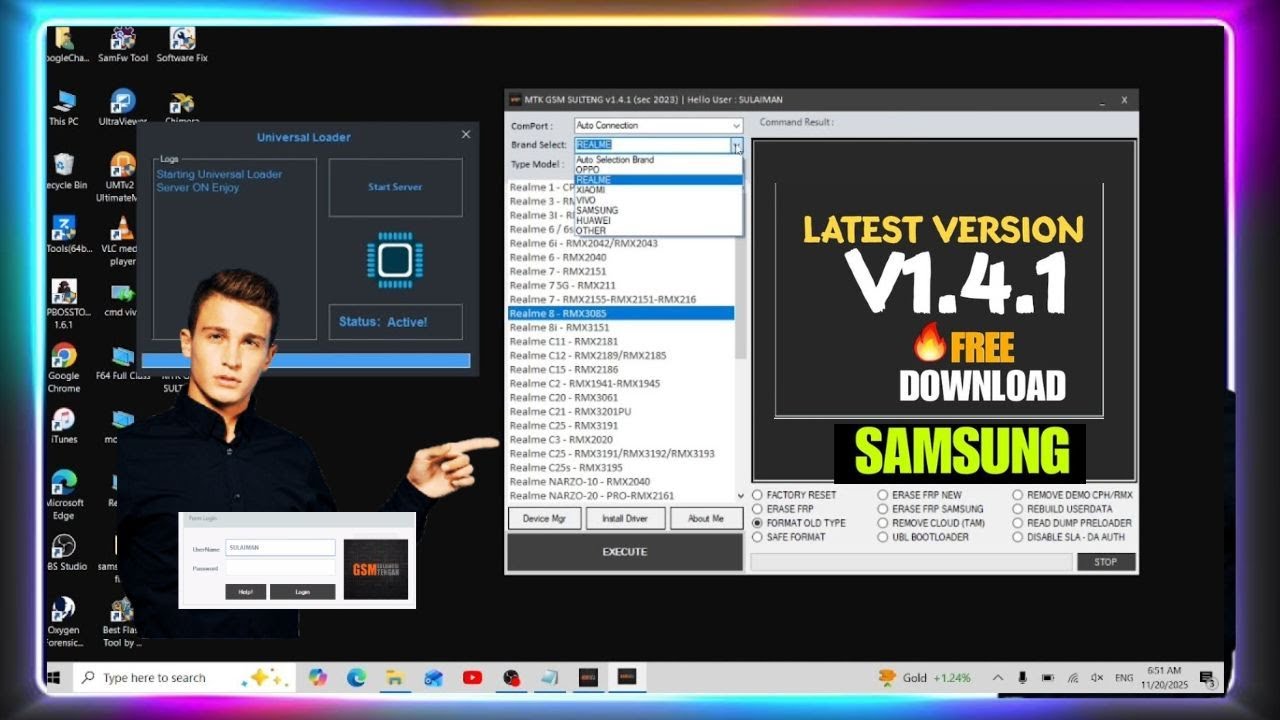The height and width of the screenshot is (720, 1280).
Task: Launch UMTv2 UltimateM desktop shortcut
Action: (123, 177)
